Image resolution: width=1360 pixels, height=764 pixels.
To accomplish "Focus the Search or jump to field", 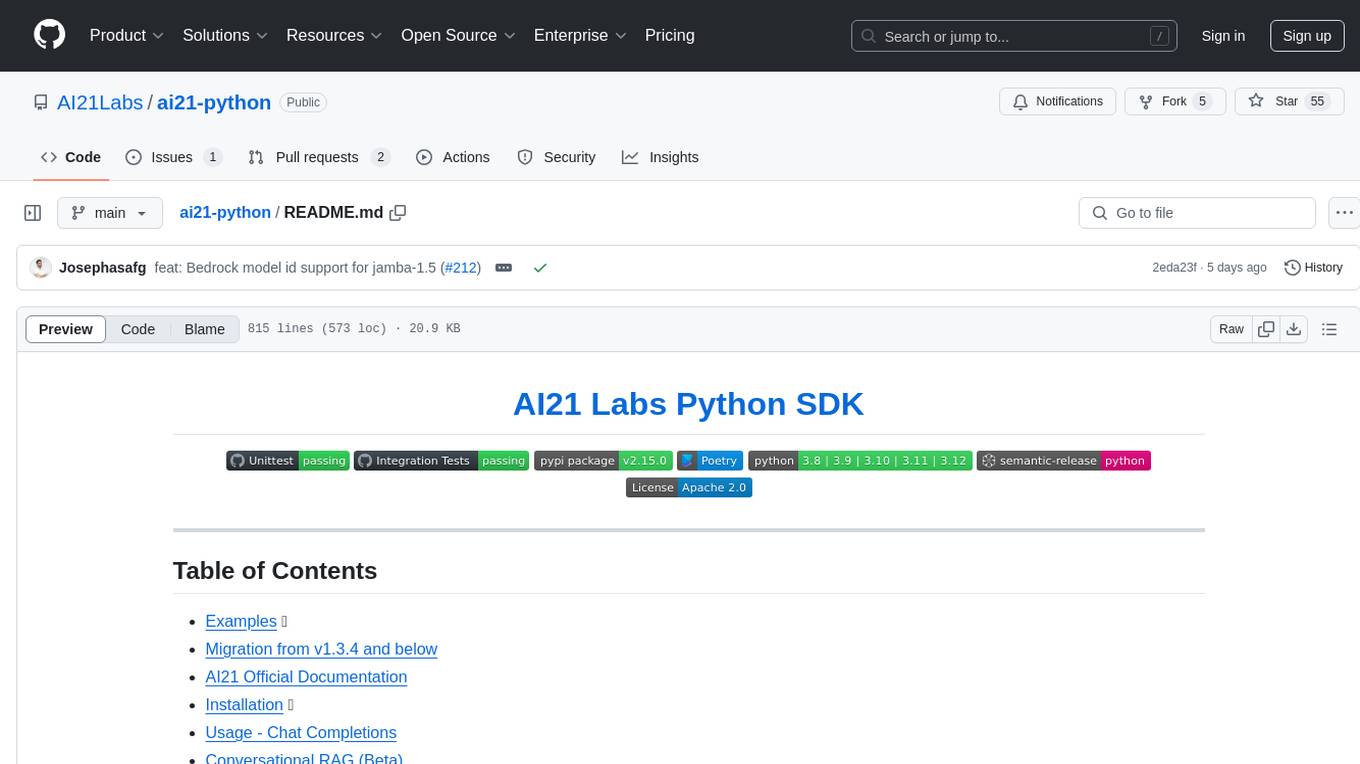I will click(1014, 36).
